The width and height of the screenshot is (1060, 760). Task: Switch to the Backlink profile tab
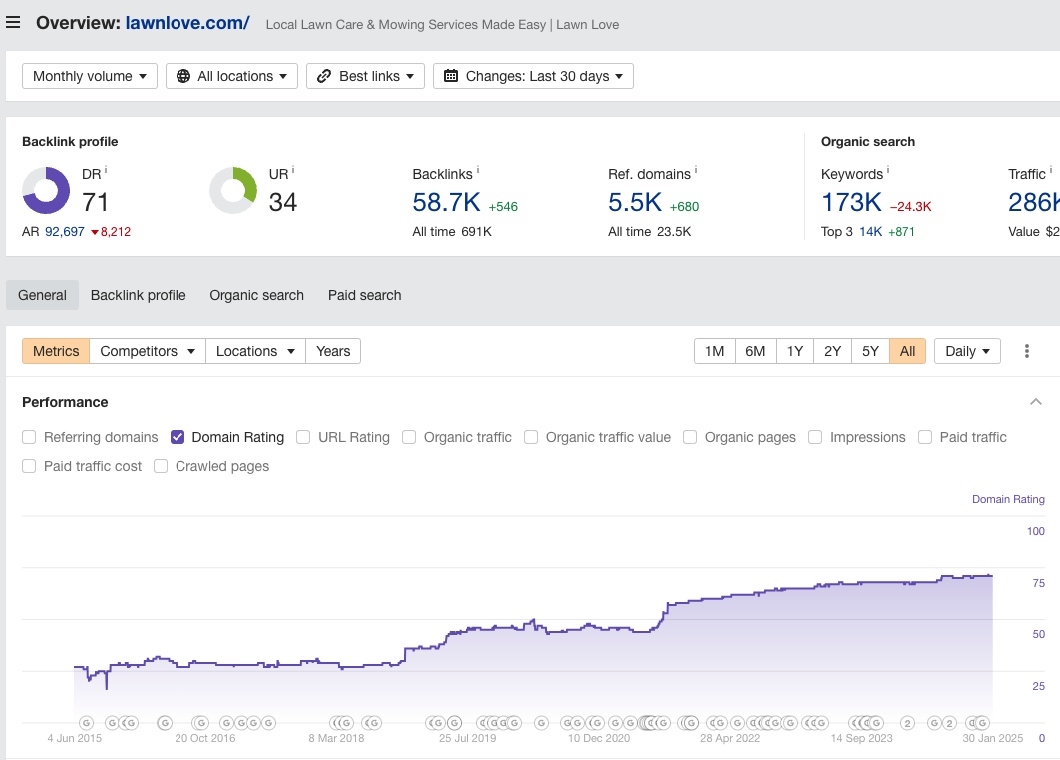pyautogui.click(x=138, y=295)
